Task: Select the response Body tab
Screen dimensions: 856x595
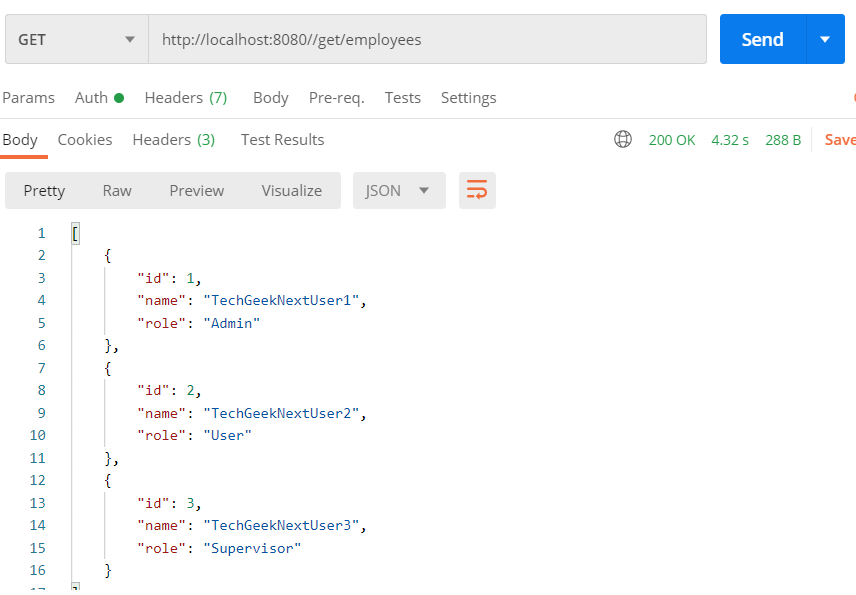Action: (20, 140)
